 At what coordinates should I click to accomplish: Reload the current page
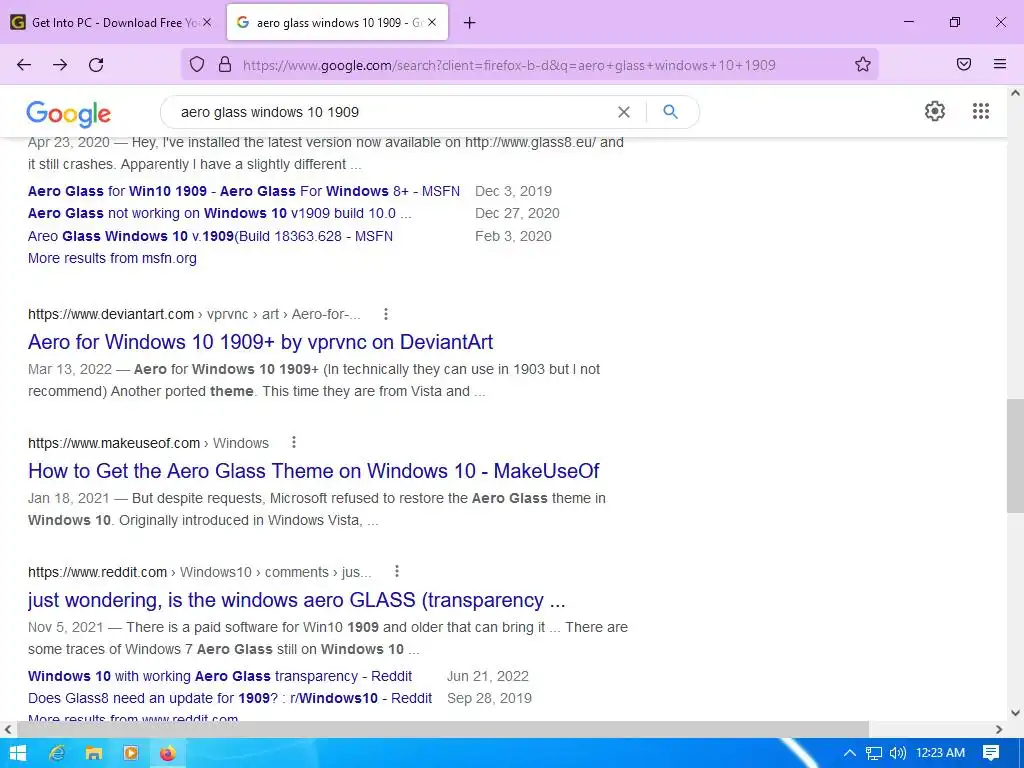(x=96, y=65)
